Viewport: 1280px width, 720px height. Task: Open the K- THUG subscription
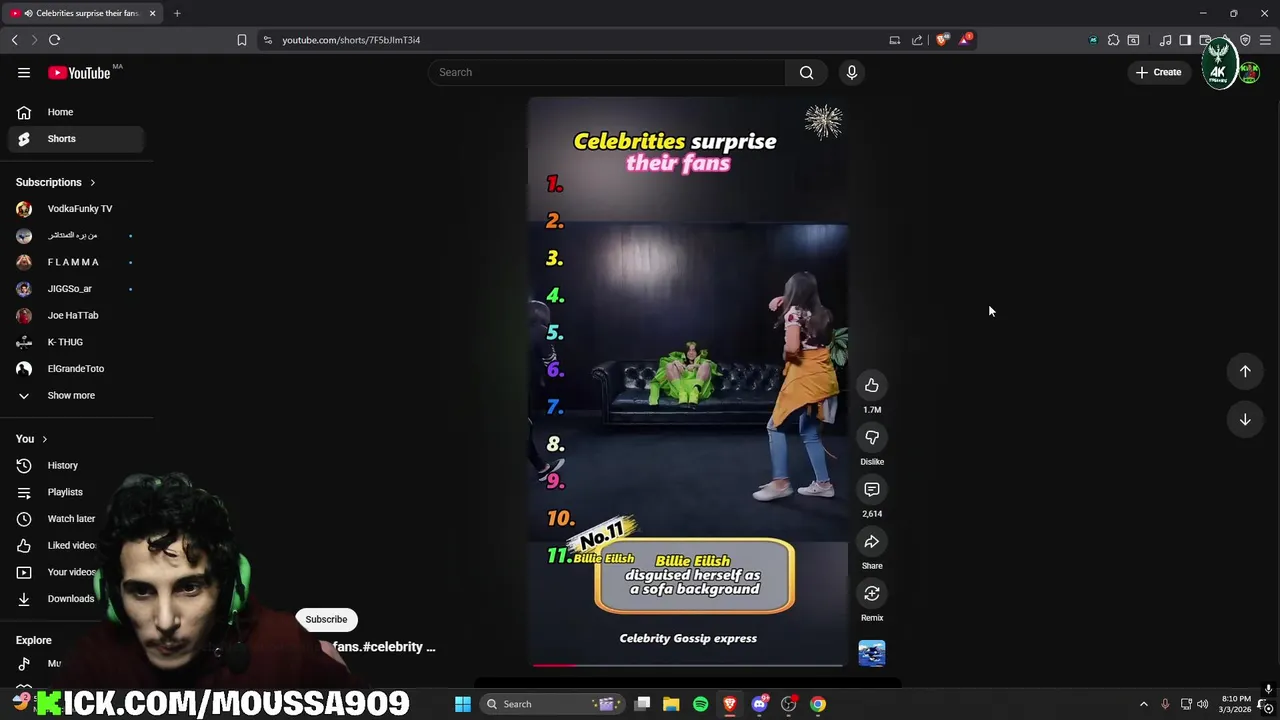coord(77,342)
